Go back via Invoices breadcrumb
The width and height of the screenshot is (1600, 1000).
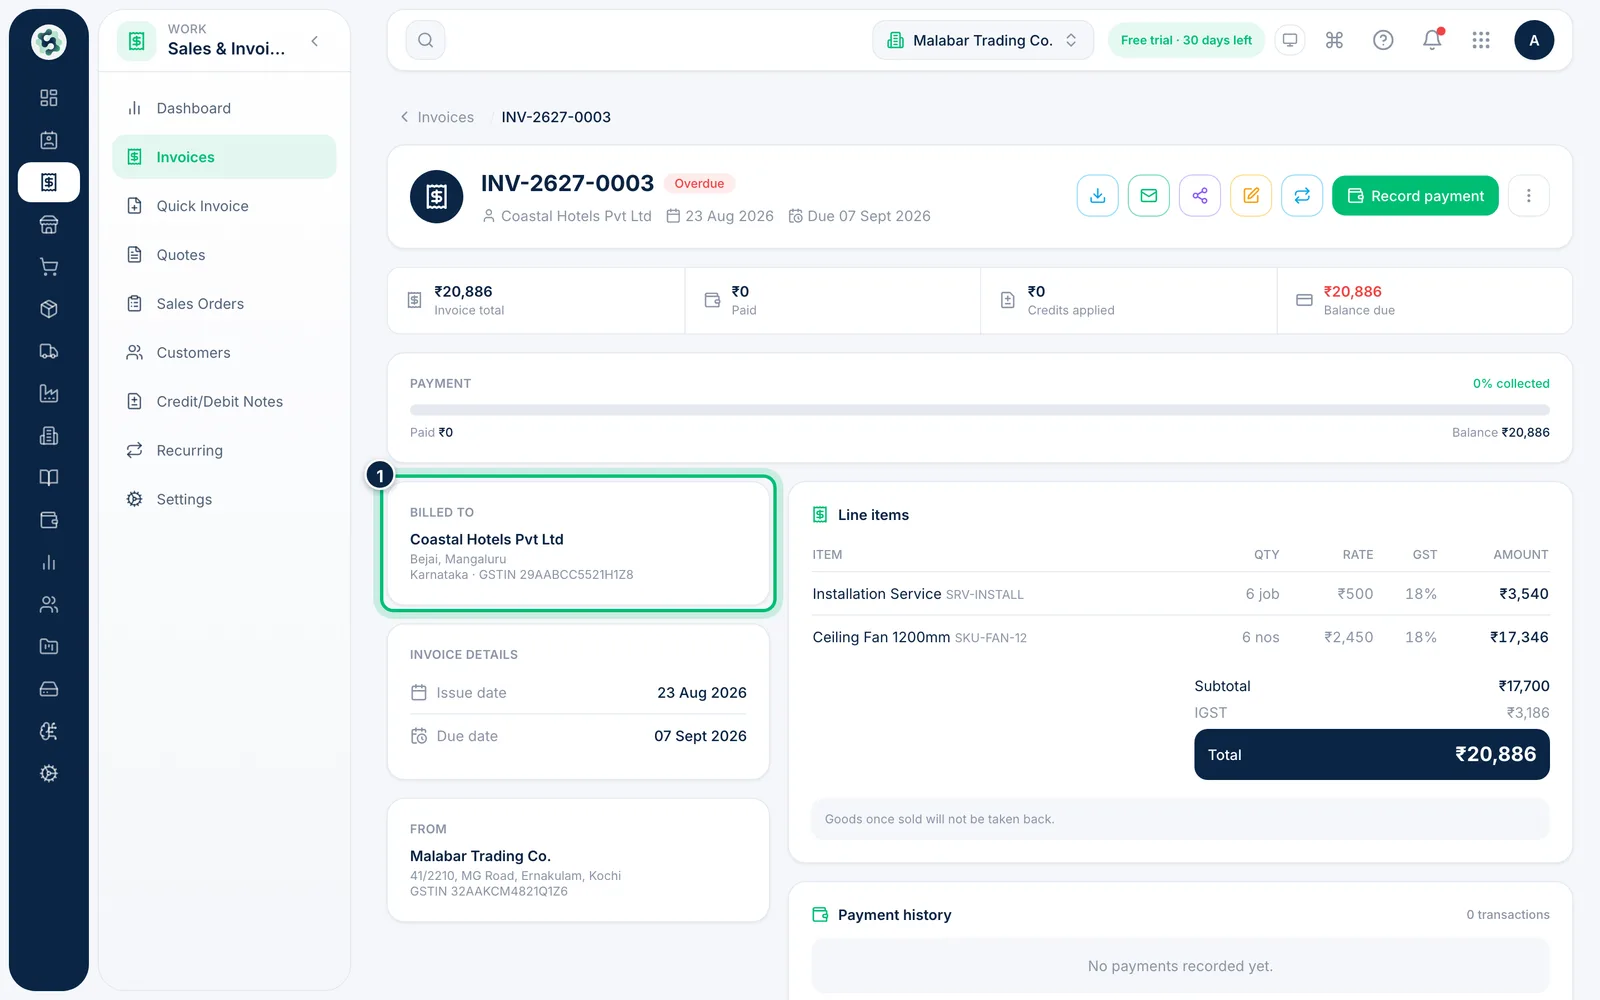pyautogui.click(x=437, y=117)
